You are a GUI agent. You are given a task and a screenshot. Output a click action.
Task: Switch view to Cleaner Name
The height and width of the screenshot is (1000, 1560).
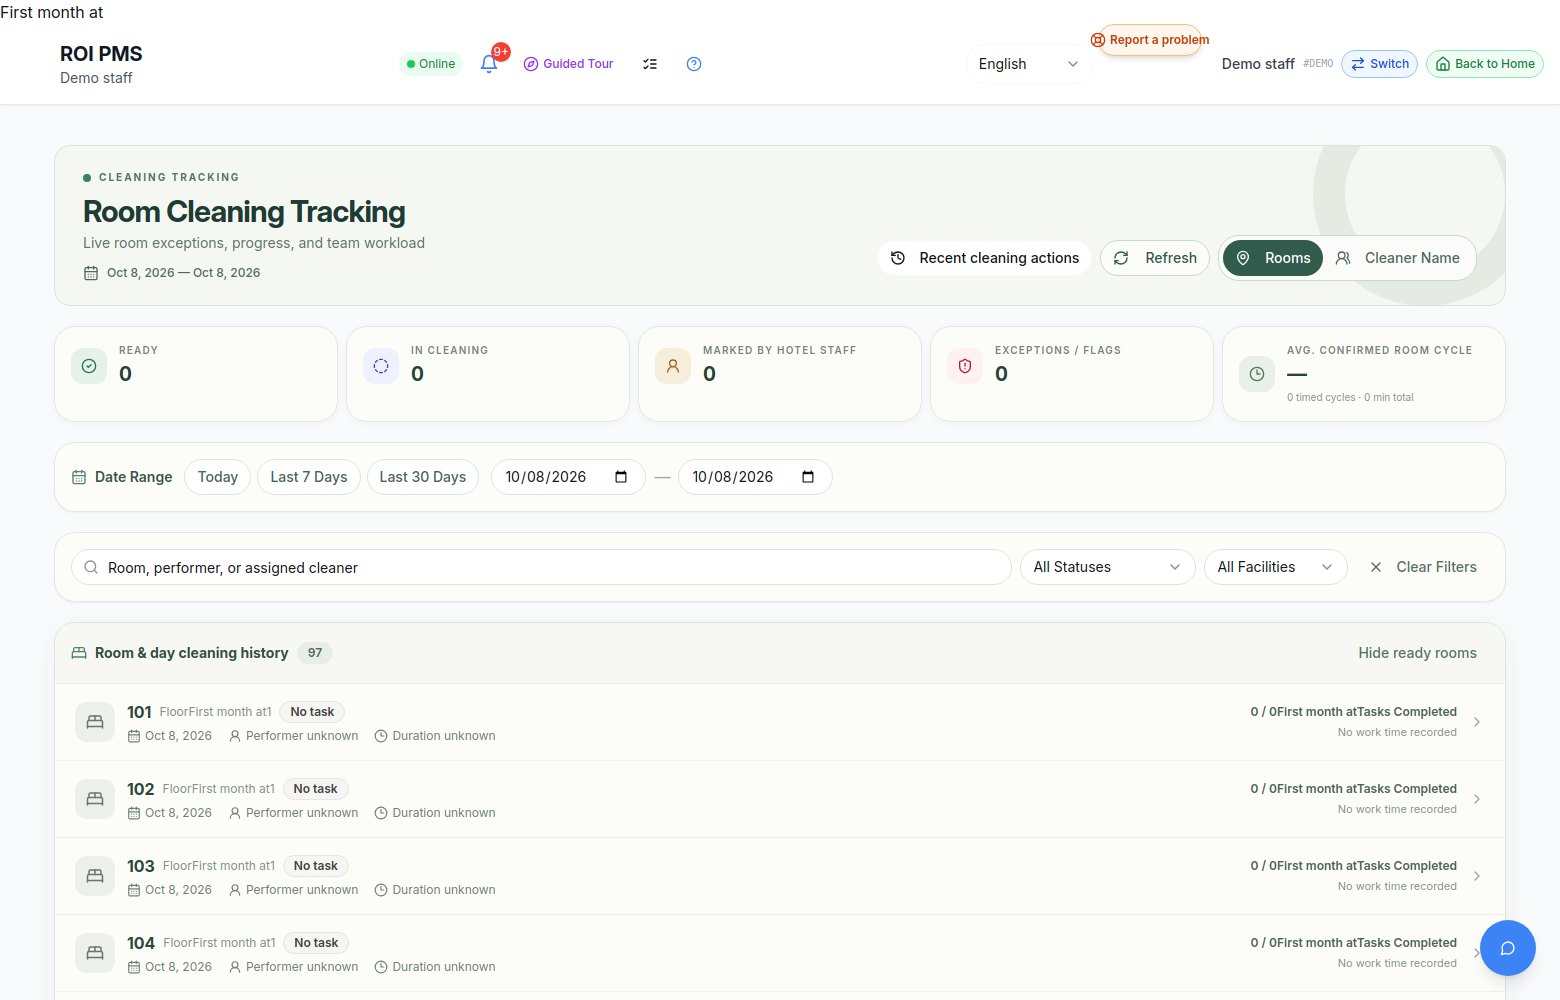coord(1398,258)
